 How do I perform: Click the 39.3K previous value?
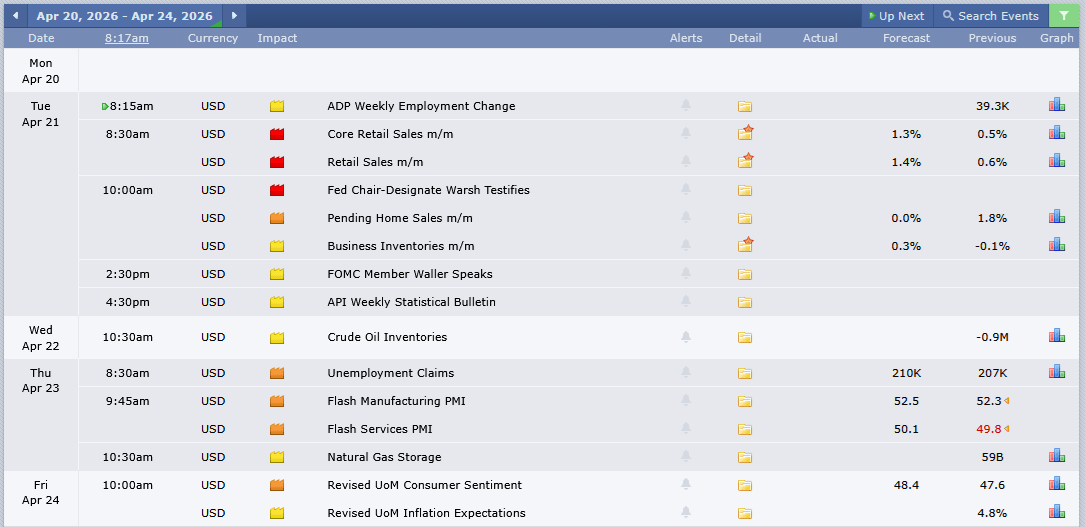coord(992,107)
